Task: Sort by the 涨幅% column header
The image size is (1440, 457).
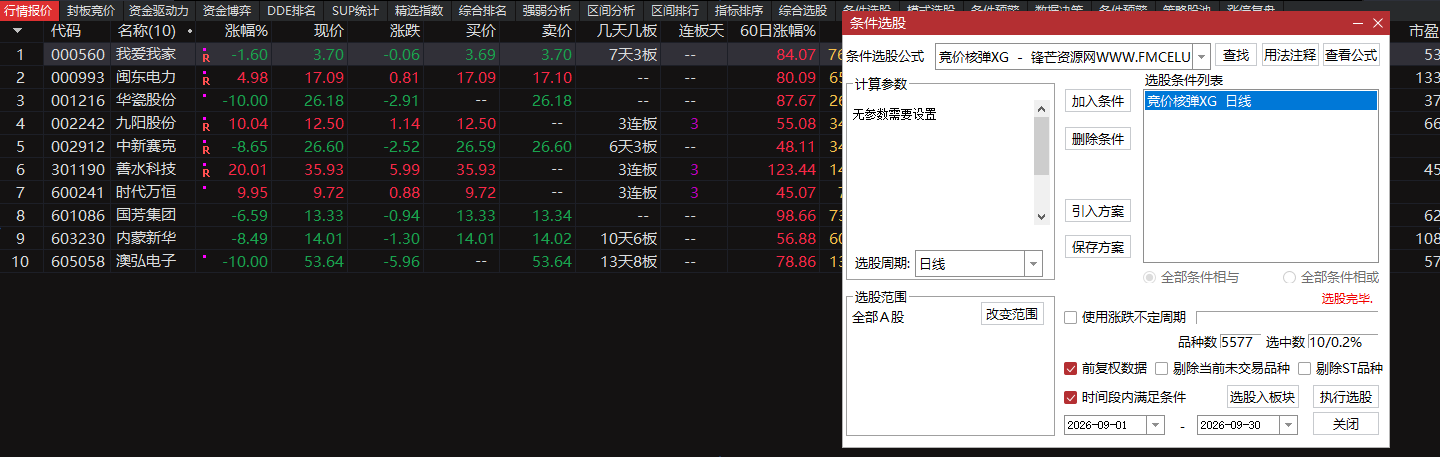Action: 247,31
